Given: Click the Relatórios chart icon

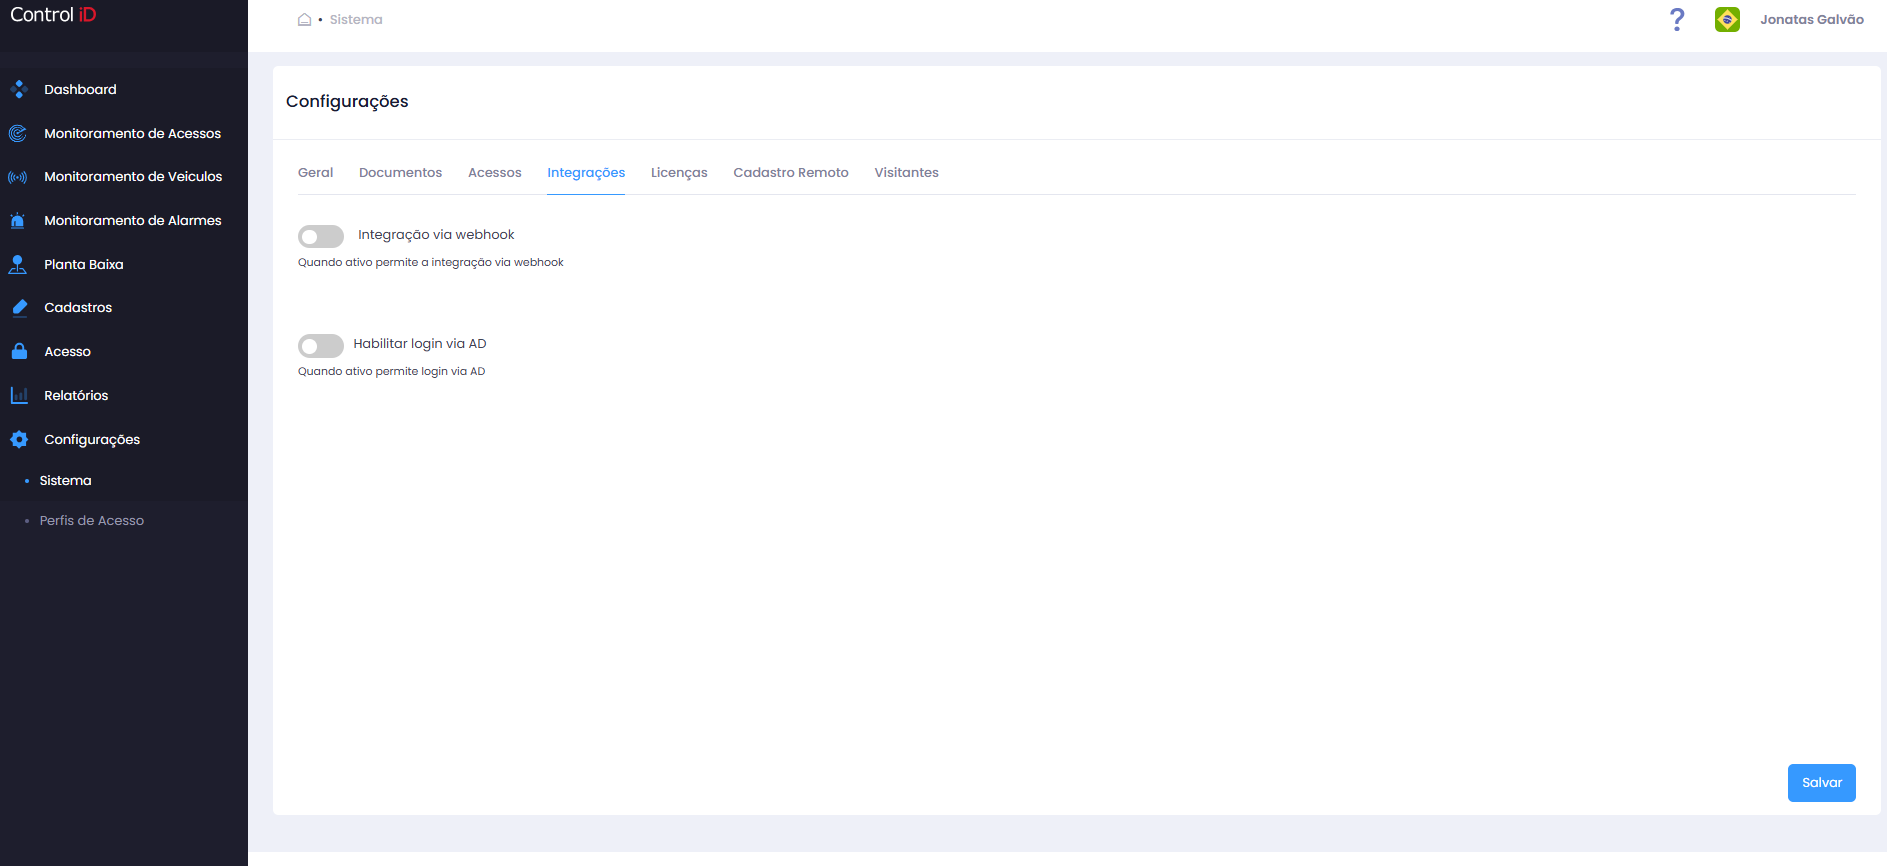Looking at the screenshot, I should click(x=19, y=395).
